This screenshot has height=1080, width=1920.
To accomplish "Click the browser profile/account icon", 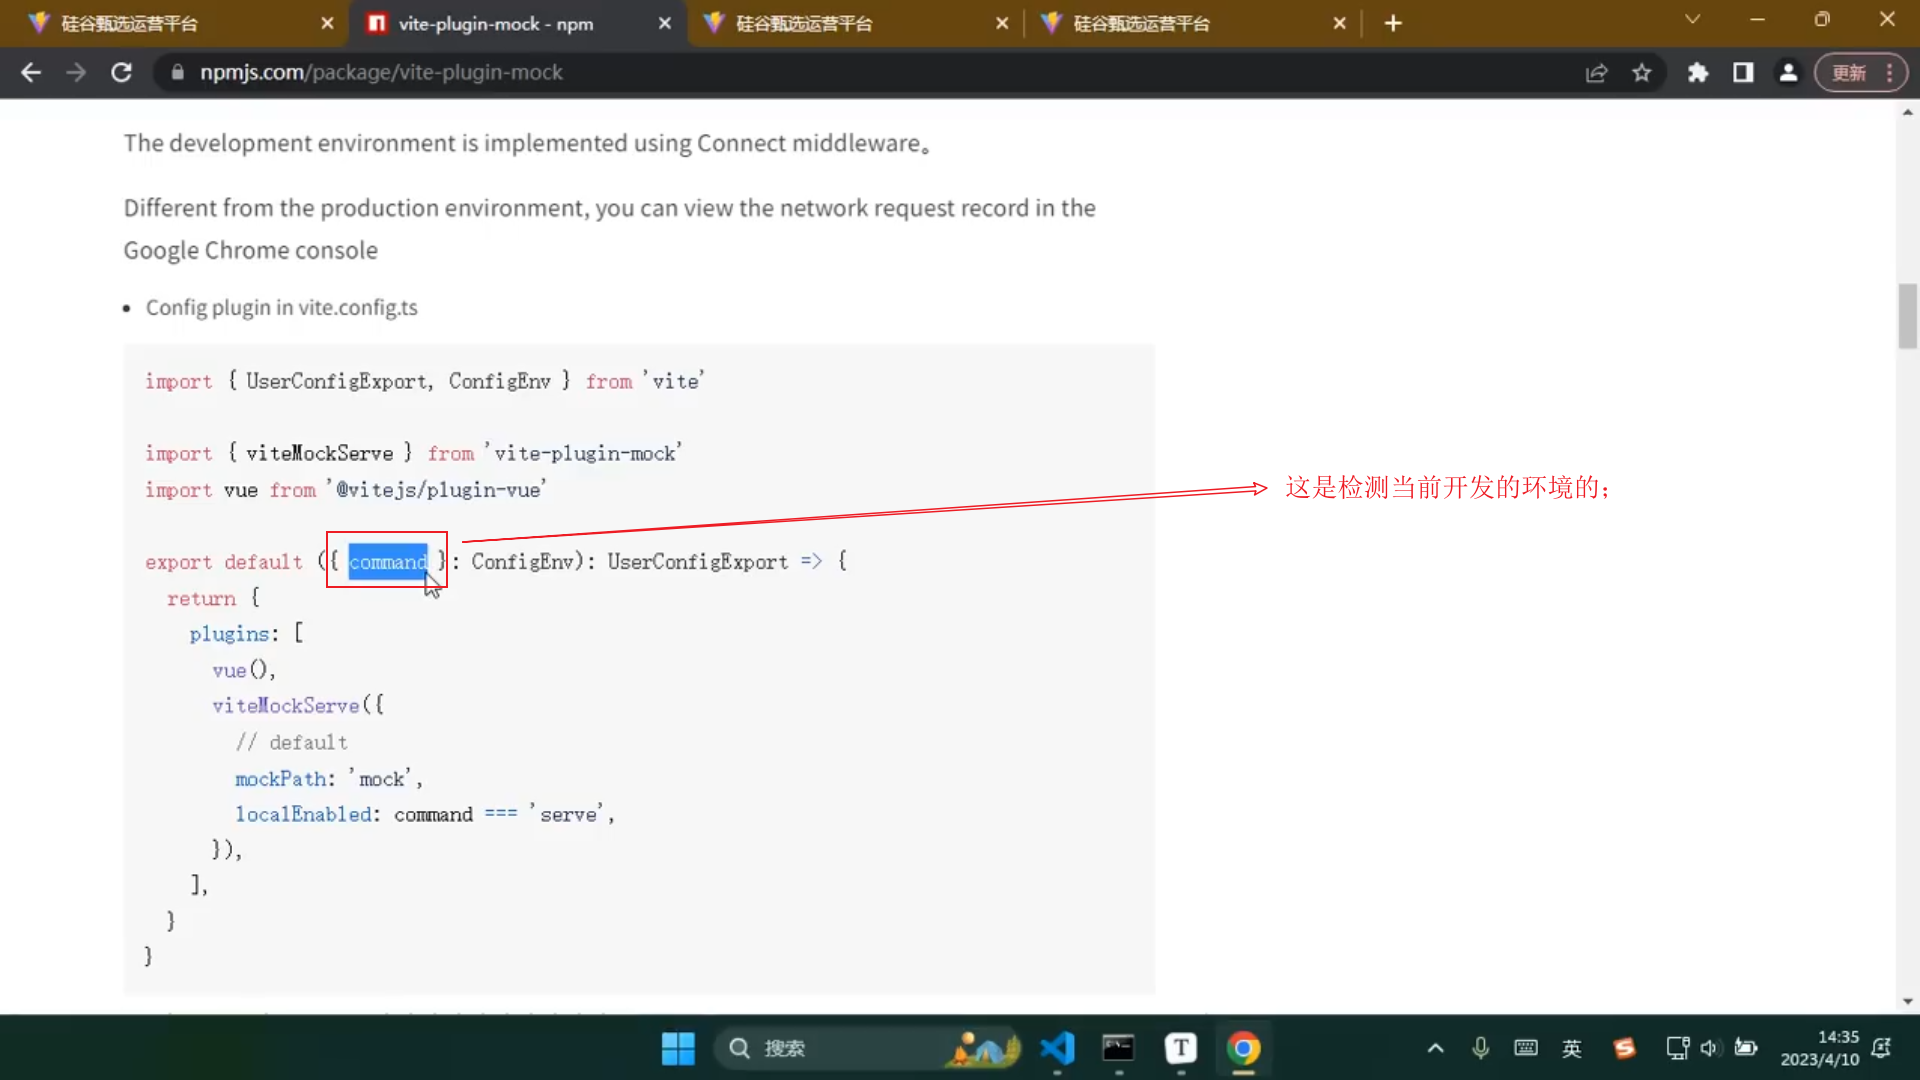I will tap(1789, 73).
